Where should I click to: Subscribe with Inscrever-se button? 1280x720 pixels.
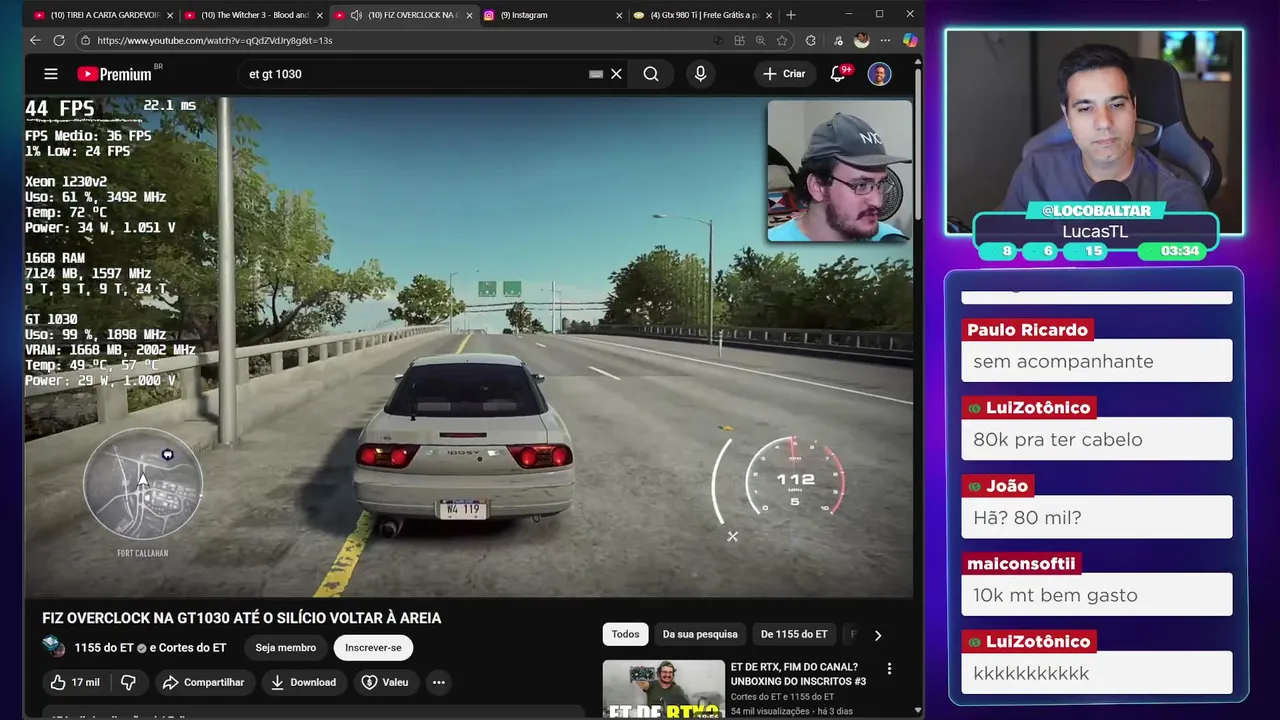click(x=373, y=648)
